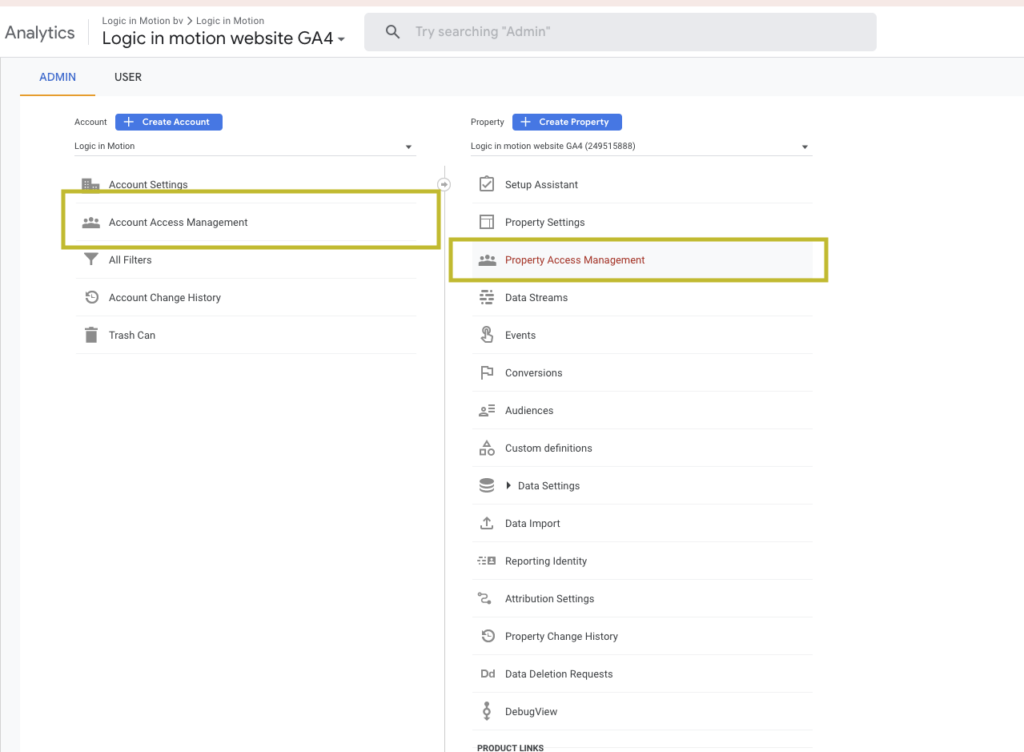This screenshot has width=1024, height=752.
Task: Click the All Filters funnel icon
Action: coord(91,260)
